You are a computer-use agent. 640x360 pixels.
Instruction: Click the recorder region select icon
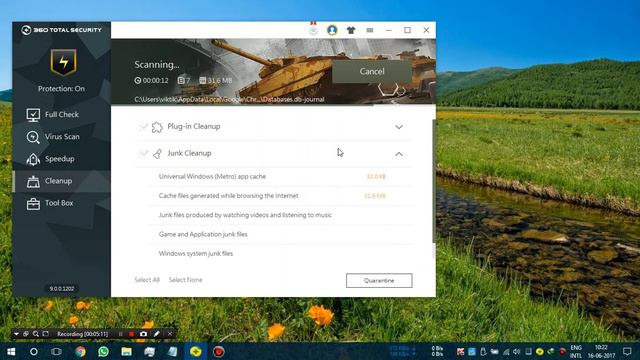click(x=46, y=334)
